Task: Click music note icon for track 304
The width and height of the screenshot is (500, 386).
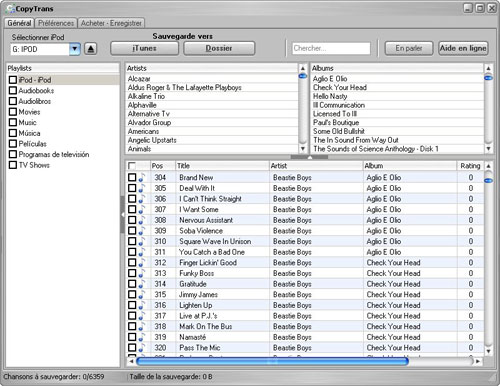Action: (x=142, y=178)
